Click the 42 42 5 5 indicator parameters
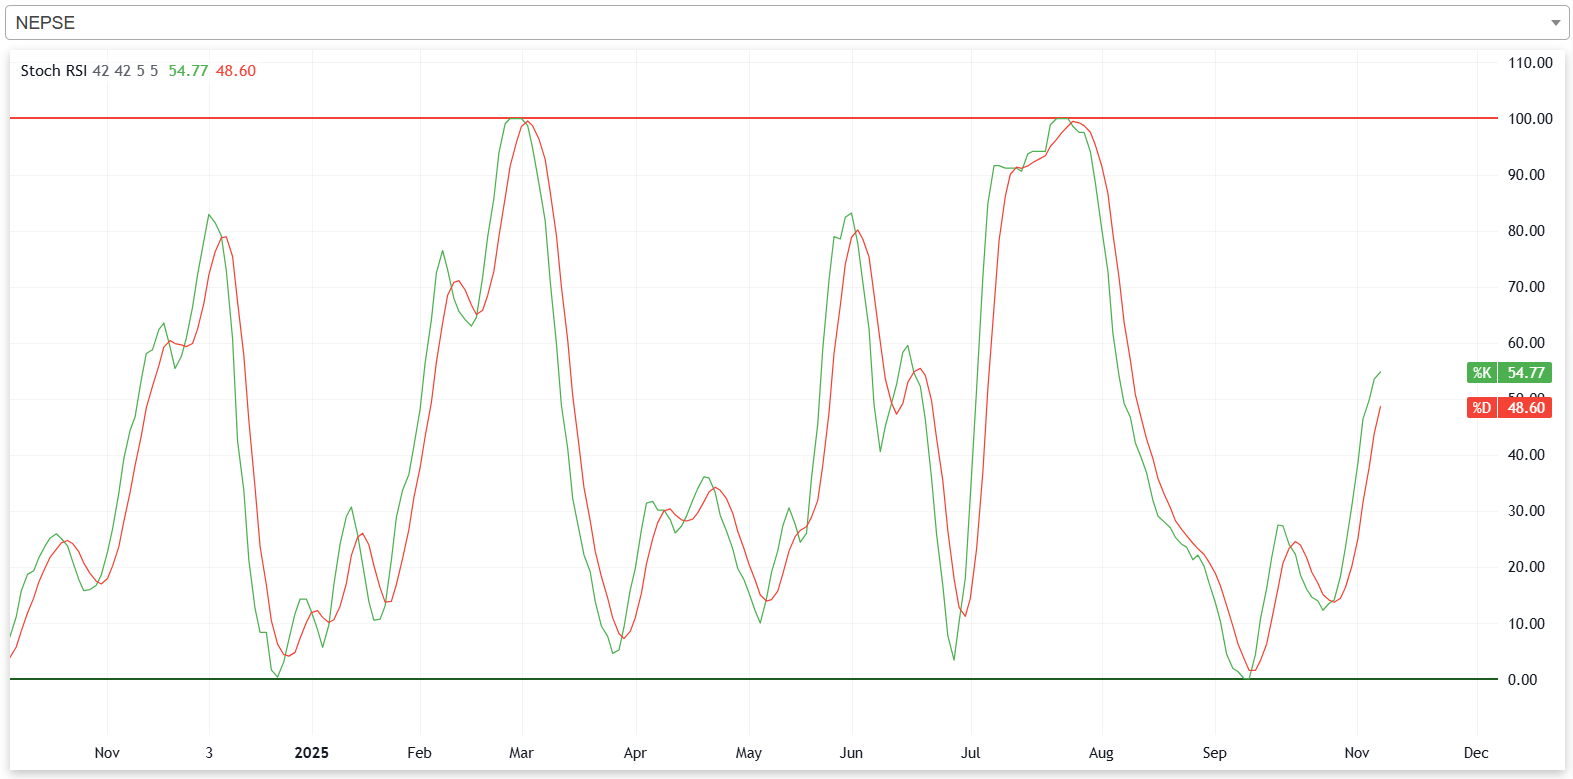The width and height of the screenshot is (1573, 779). click(x=125, y=71)
